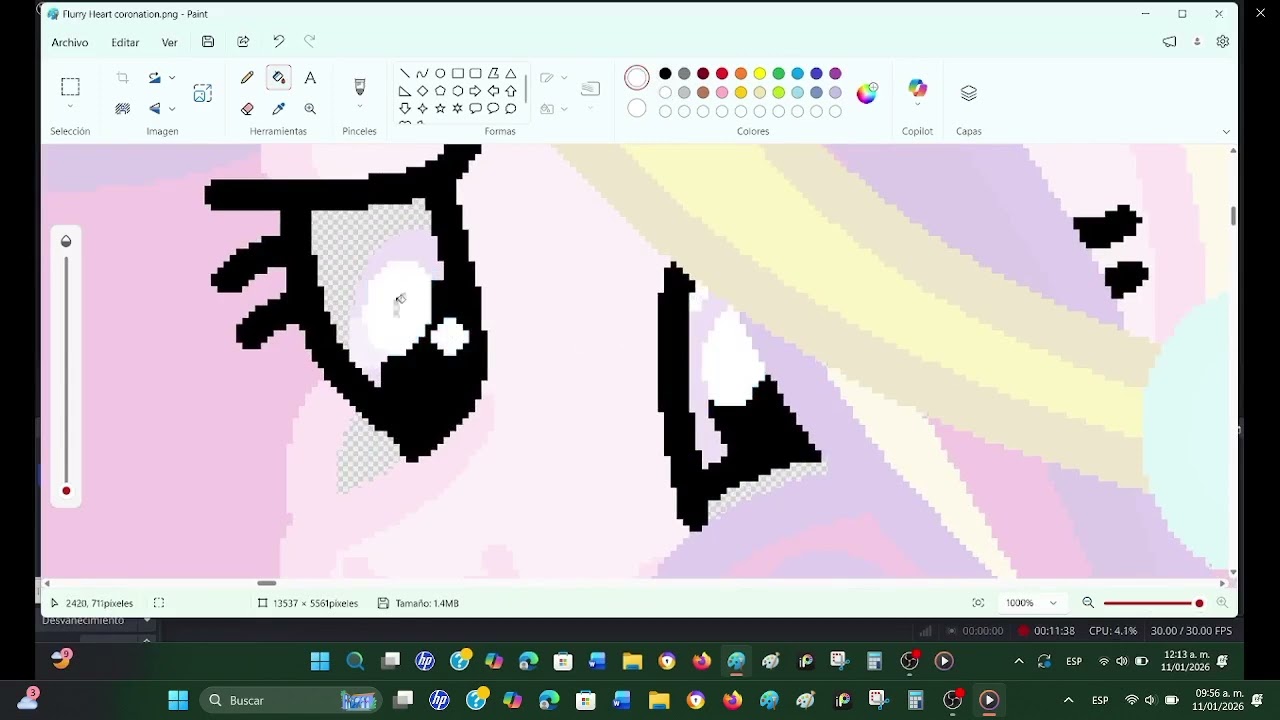
Task: Click the rotate image icon
Action: (154, 78)
